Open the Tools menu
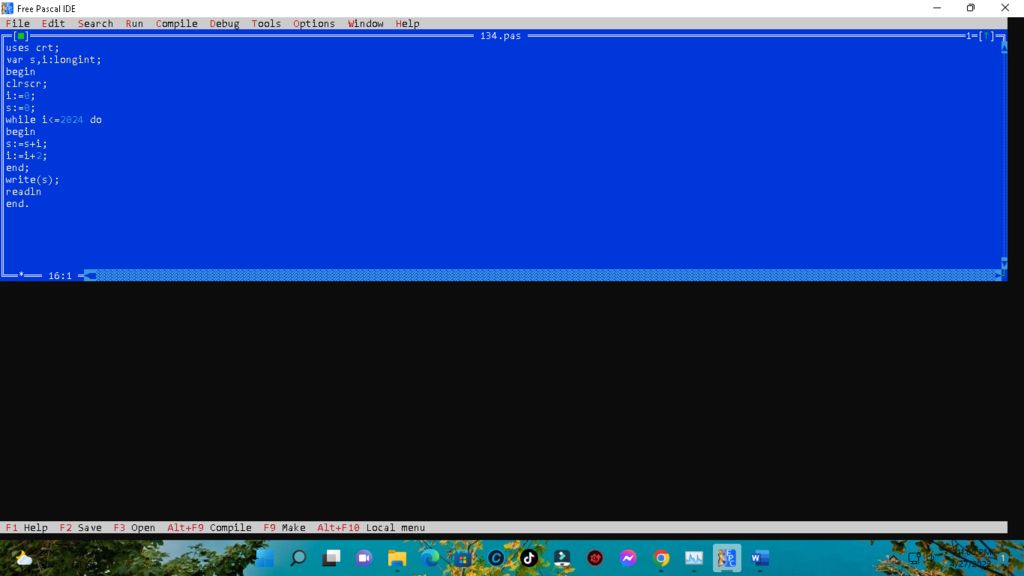 pyautogui.click(x=266, y=24)
